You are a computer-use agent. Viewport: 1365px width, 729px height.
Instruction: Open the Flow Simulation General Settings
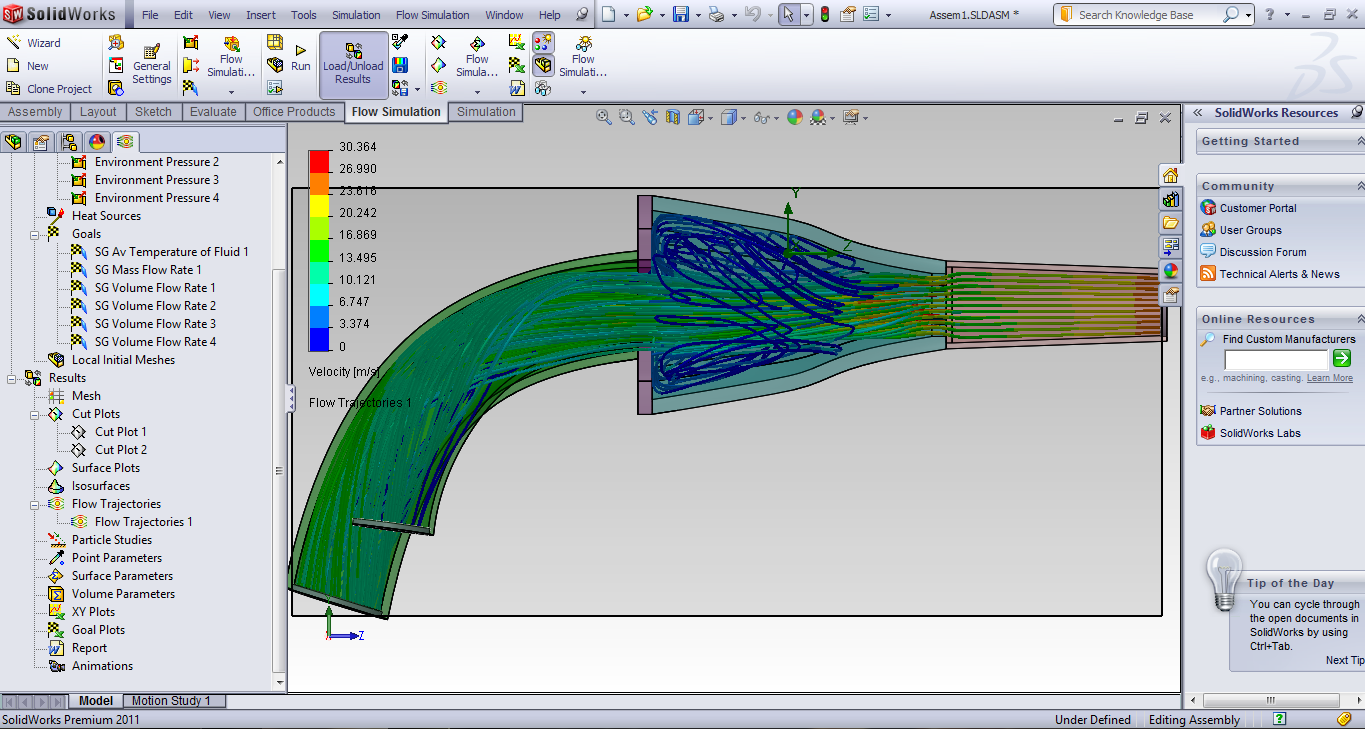[x=152, y=62]
